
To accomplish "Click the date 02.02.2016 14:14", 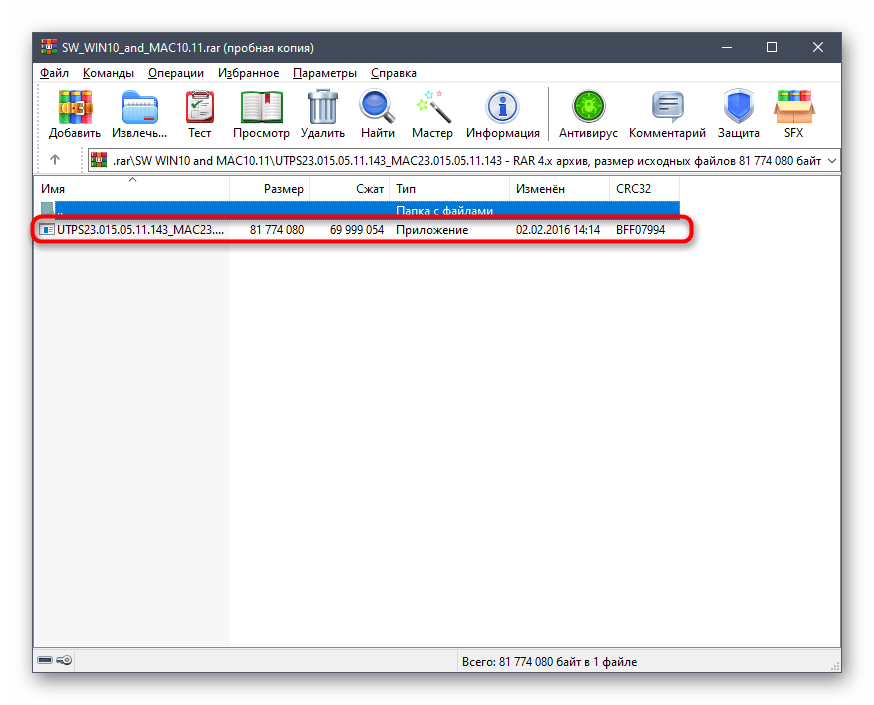I will pyautogui.click(x=557, y=230).
